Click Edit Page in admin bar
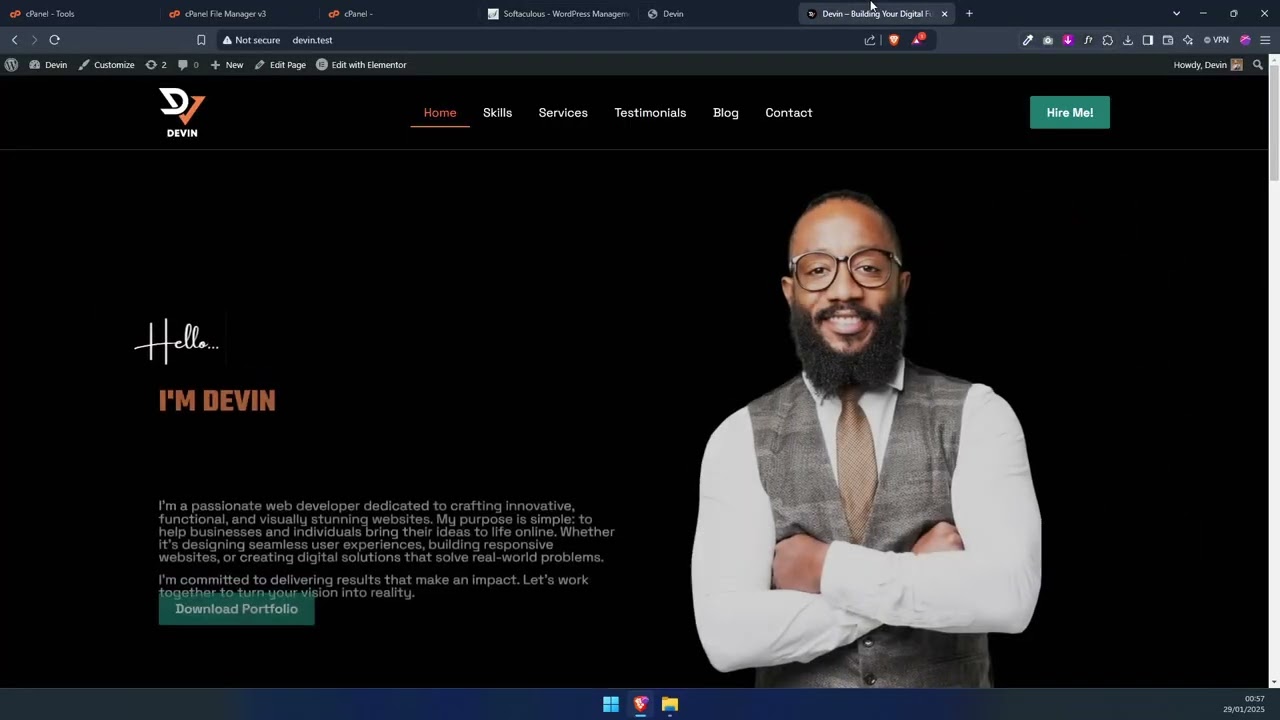The width and height of the screenshot is (1280, 720). point(280,65)
